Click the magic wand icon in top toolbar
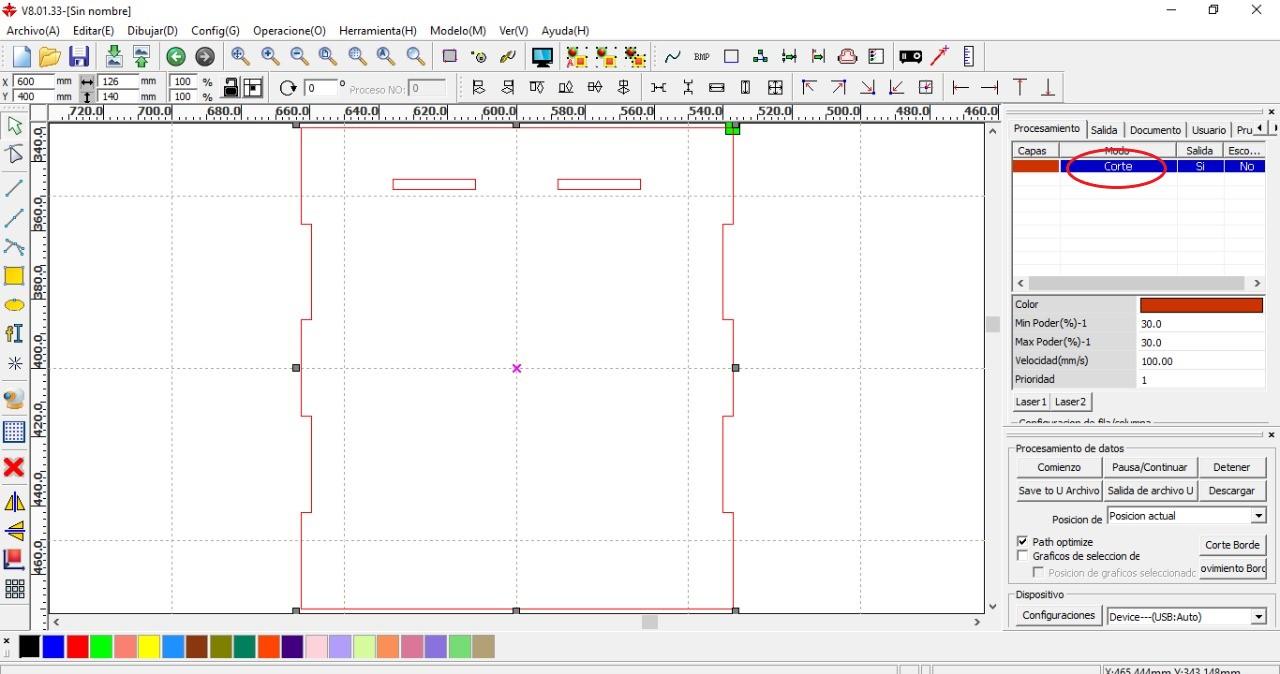Screen dimensions: 1280x674 pos(940,57)
